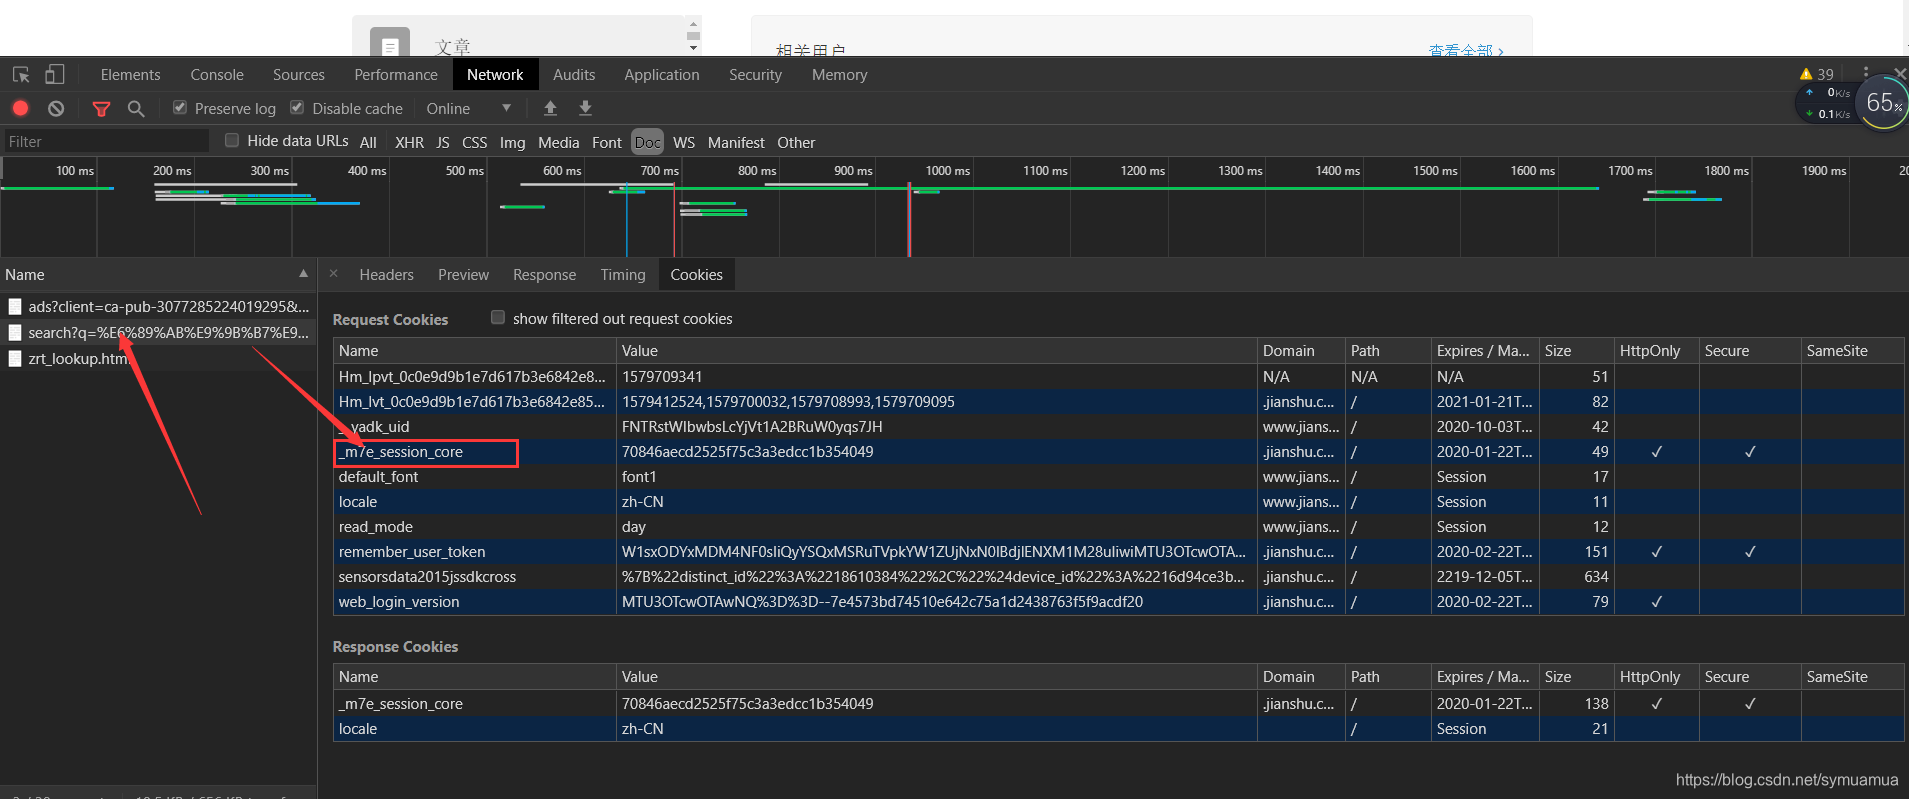
Task: Sort request cookies by HttpOnly header
Action: tap(1656, 351)
